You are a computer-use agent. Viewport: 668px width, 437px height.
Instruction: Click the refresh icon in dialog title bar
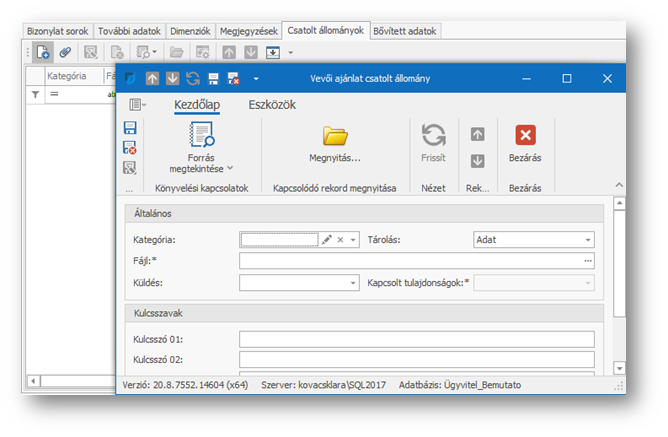coord(192,78)
